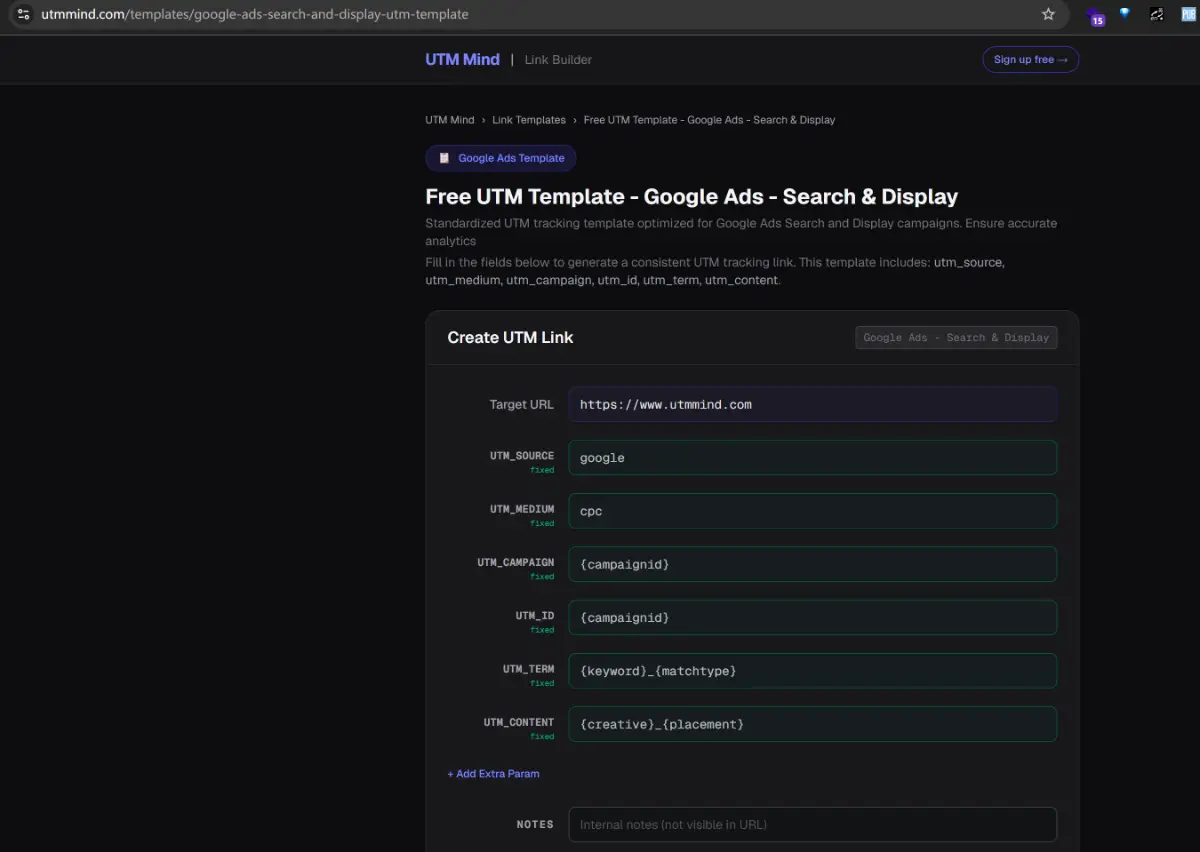Click the Sign up free button
Image resolution: width=1200 pixels, height=852 pixels.
1031,59
